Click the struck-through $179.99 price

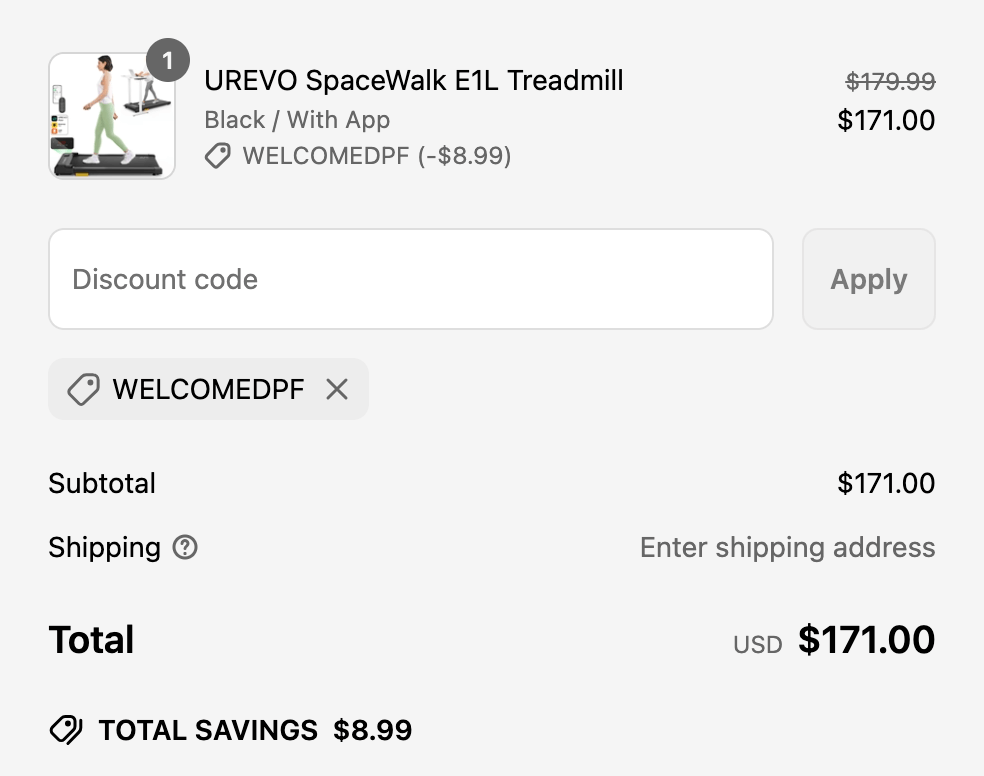(890, 81)
